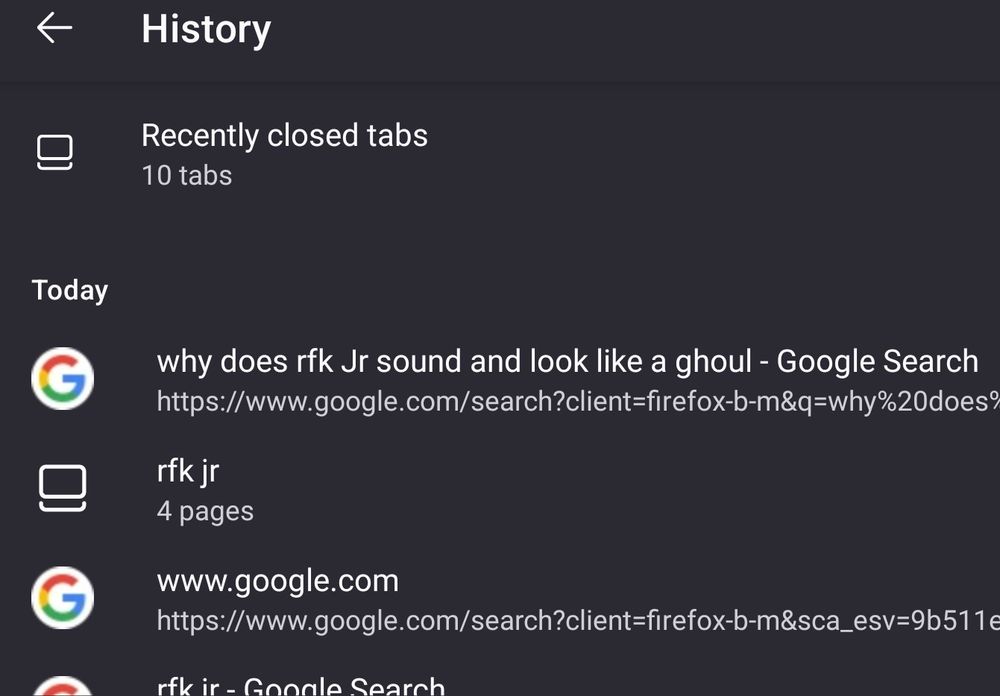Click the Google favicon next to the ghoul search
The width and height of the screenshot is (1000, 696).
coord(63,379)
